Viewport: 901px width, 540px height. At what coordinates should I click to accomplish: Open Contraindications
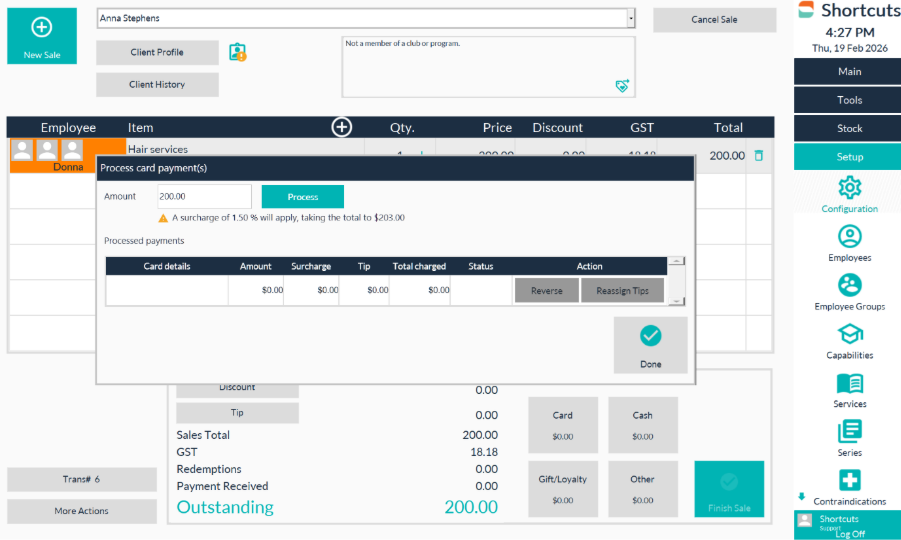[849, 488]
